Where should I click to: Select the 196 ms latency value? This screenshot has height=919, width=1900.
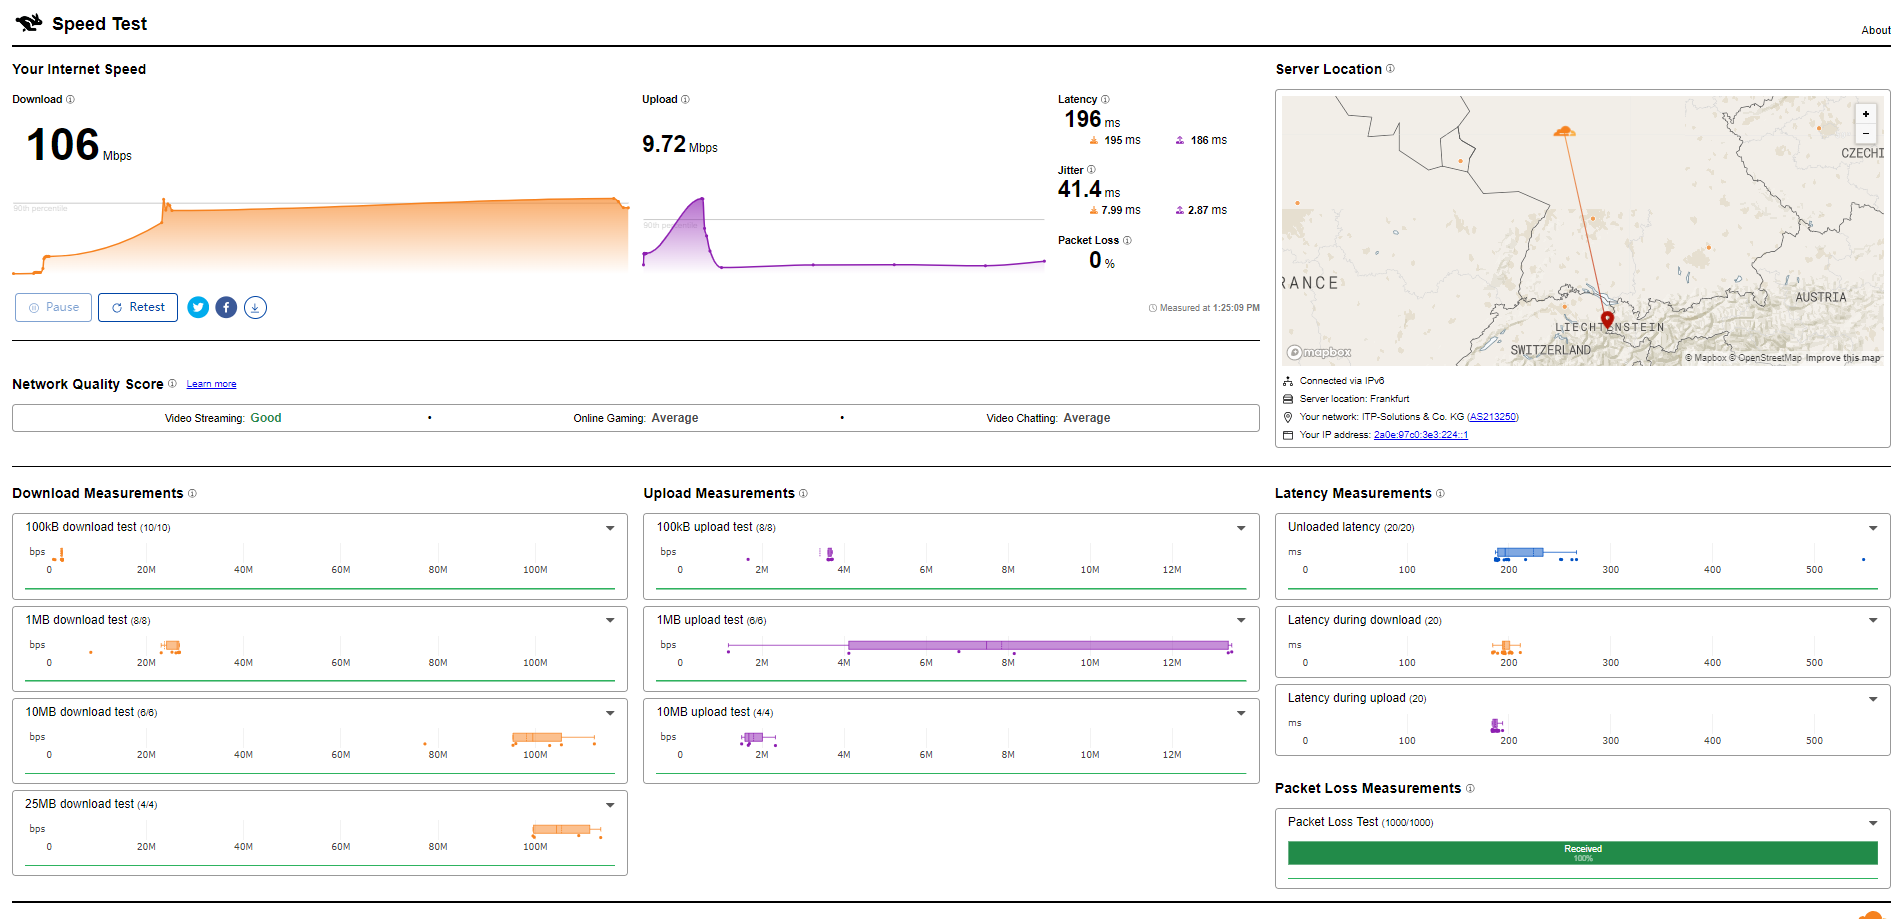1092,119
